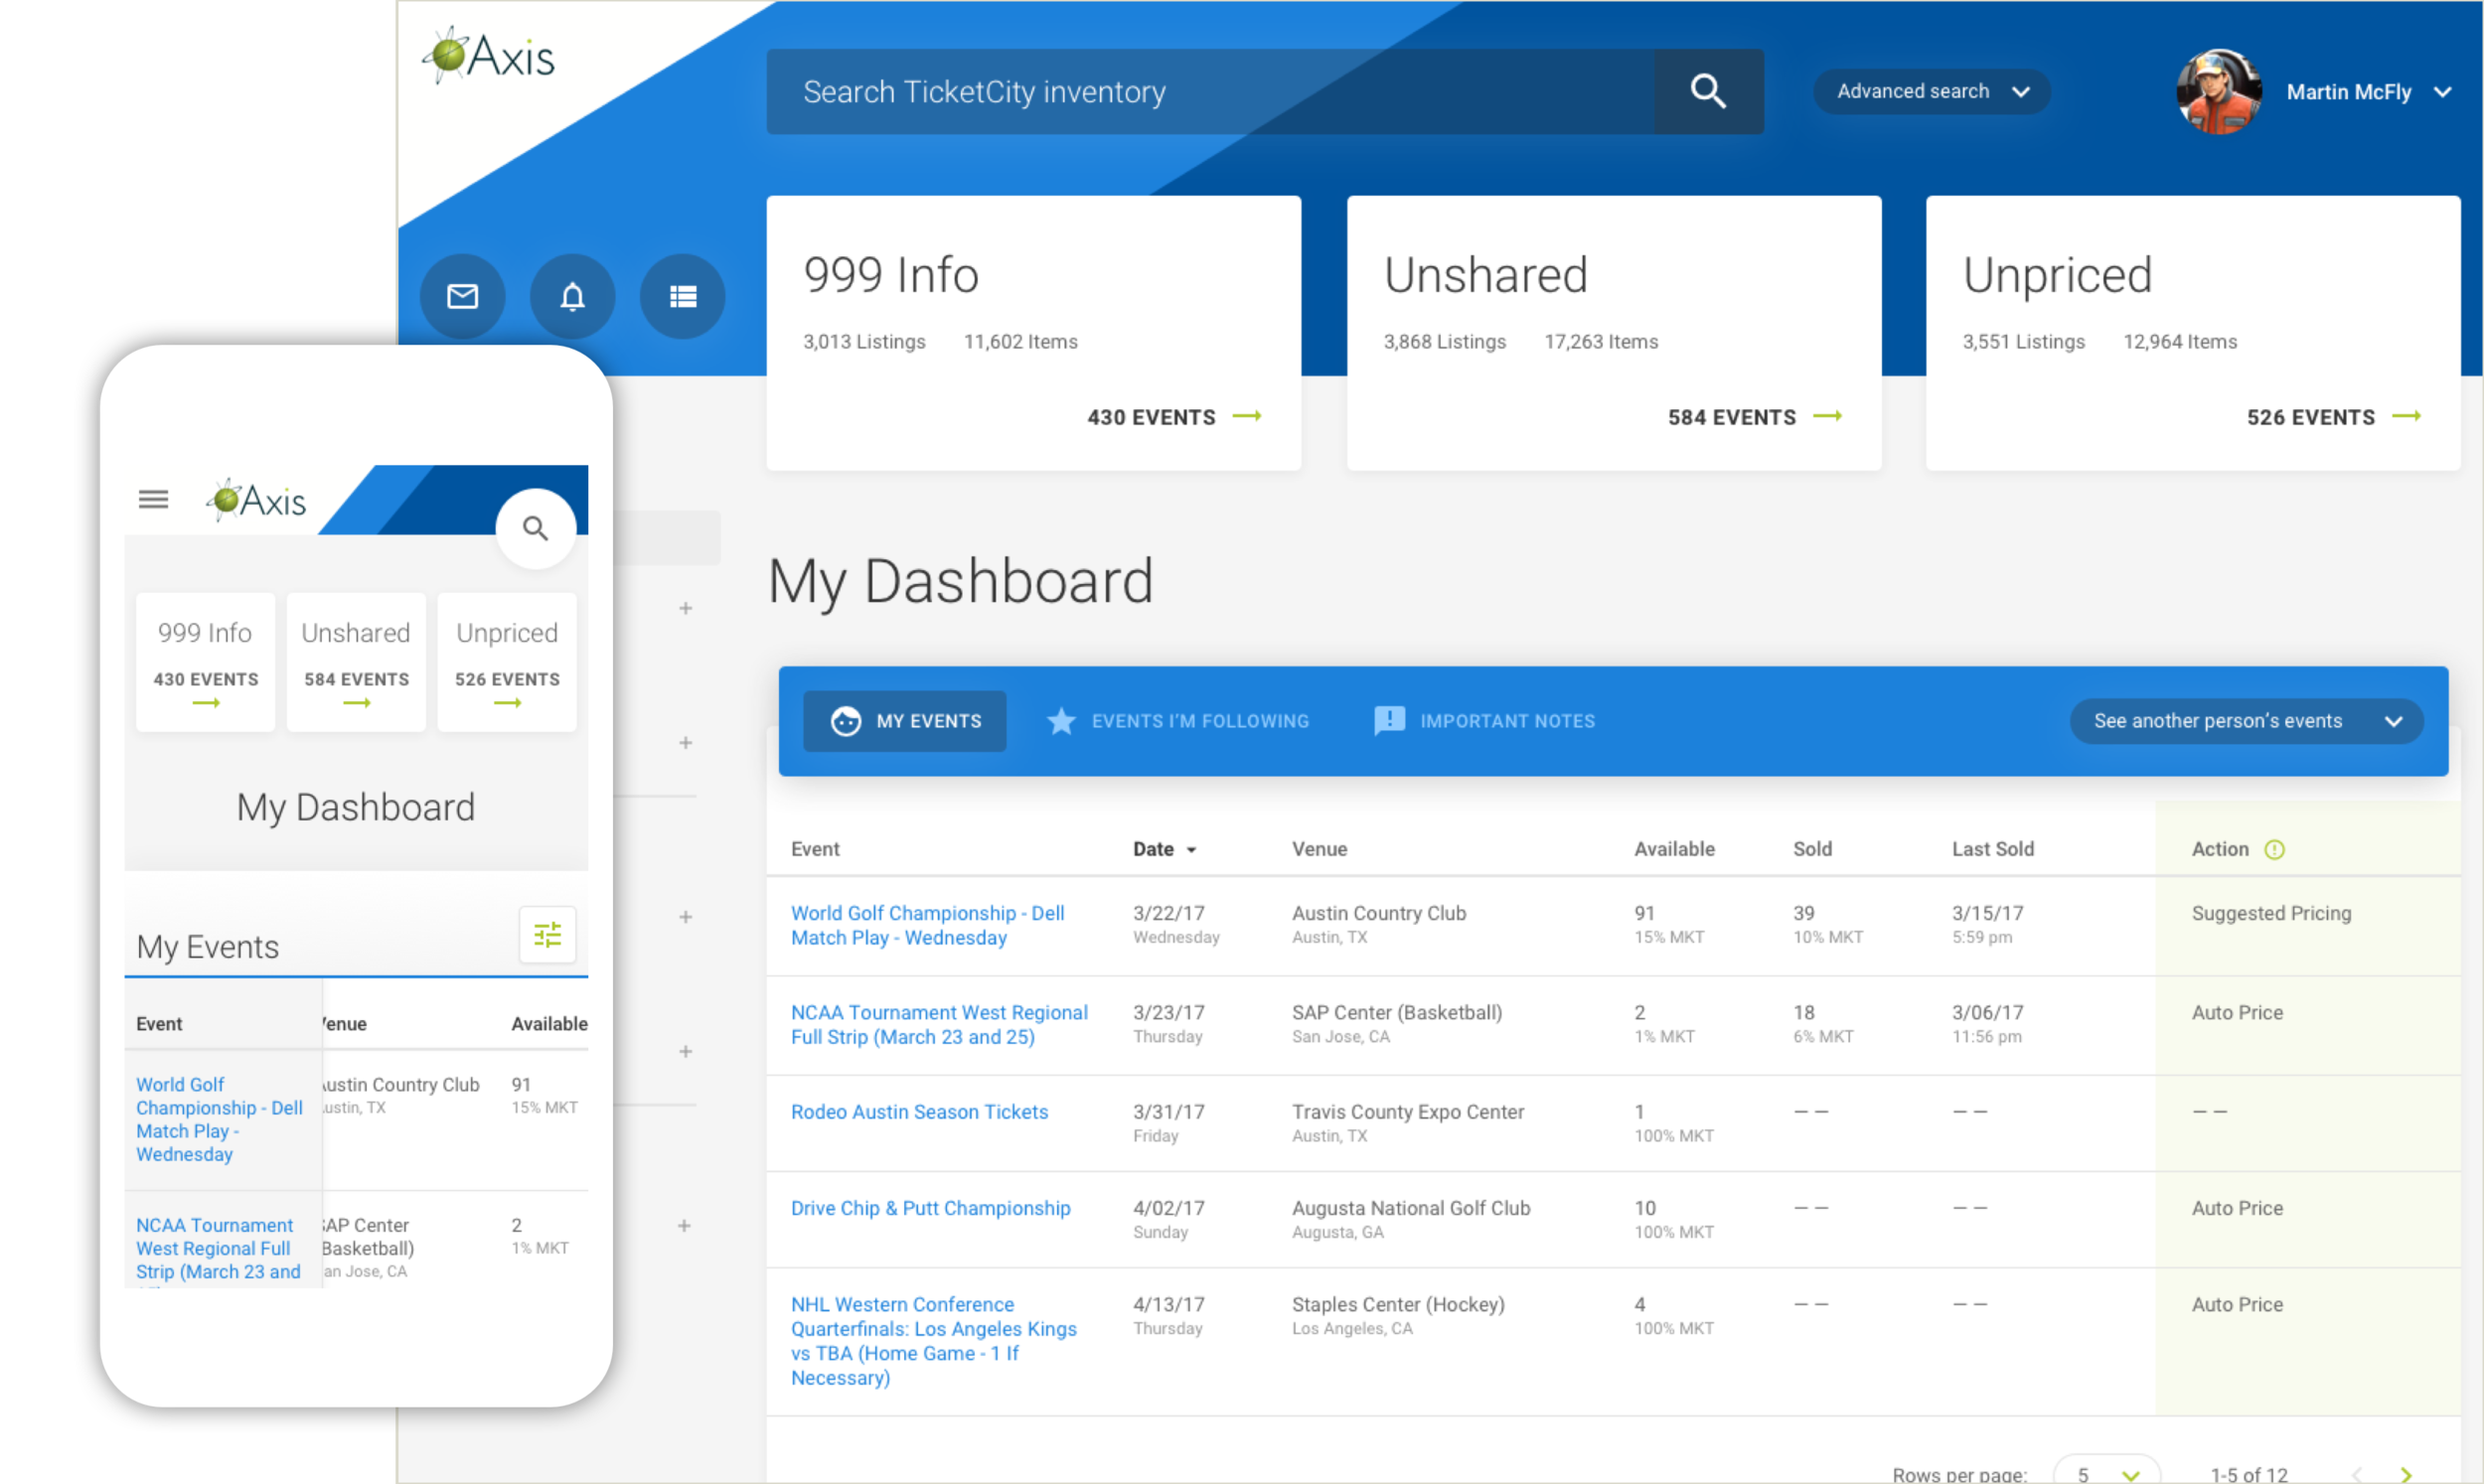Click the Sold column header
The image size is (2484, 1484).
tap(1812, 849)
